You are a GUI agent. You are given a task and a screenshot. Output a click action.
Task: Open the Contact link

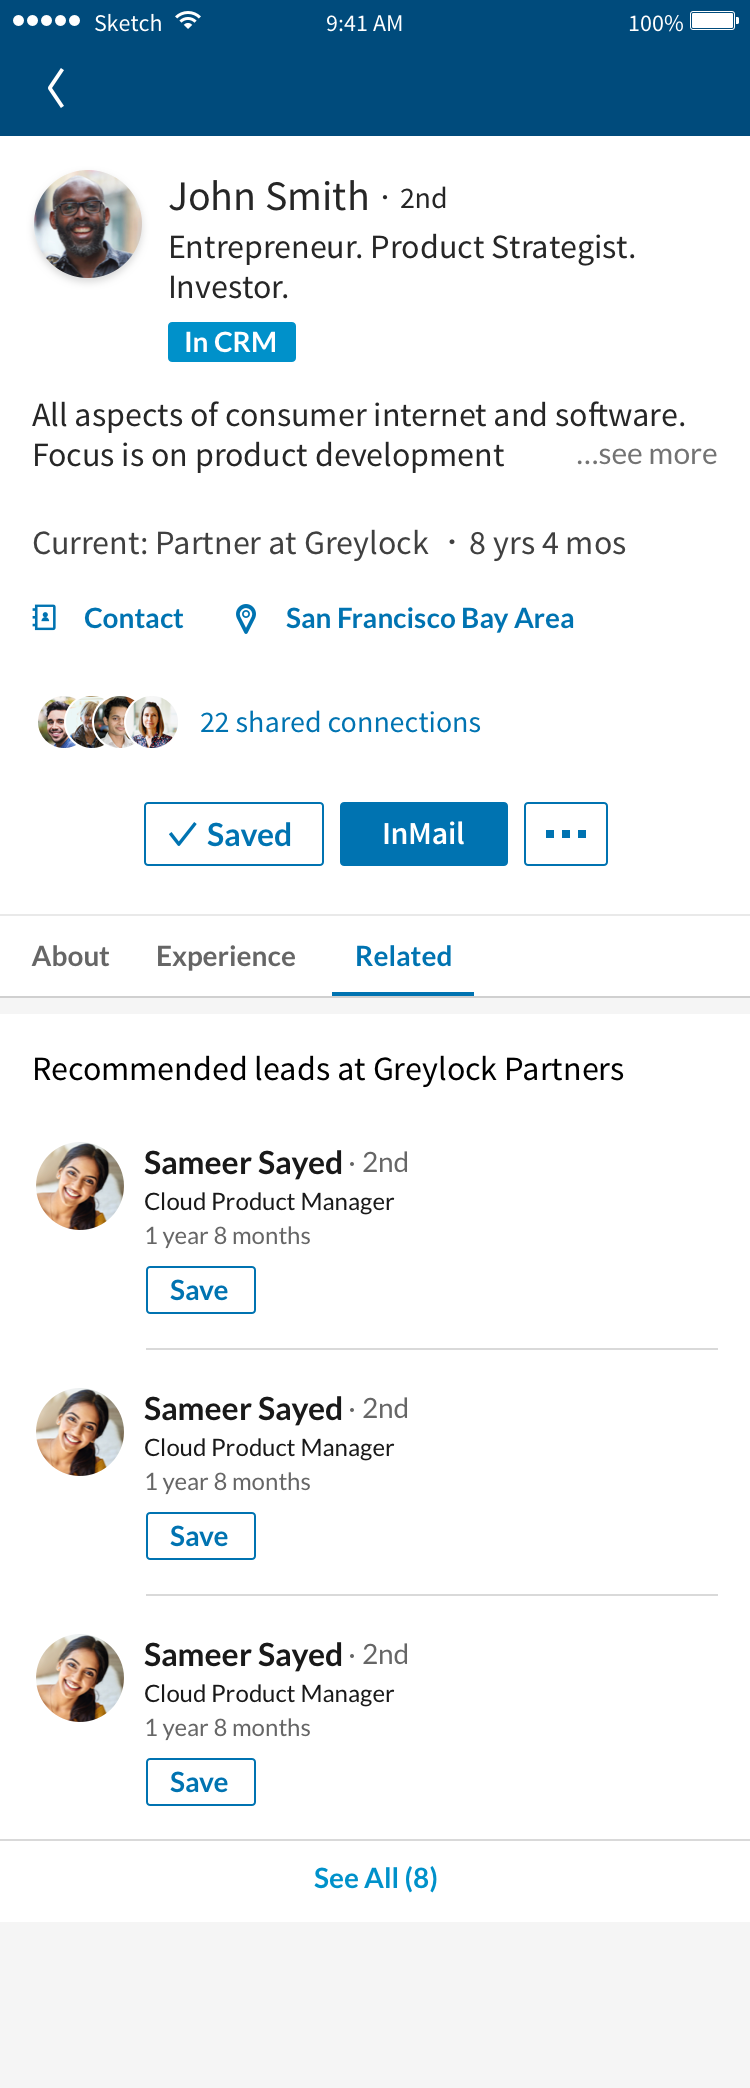point(134,618)
